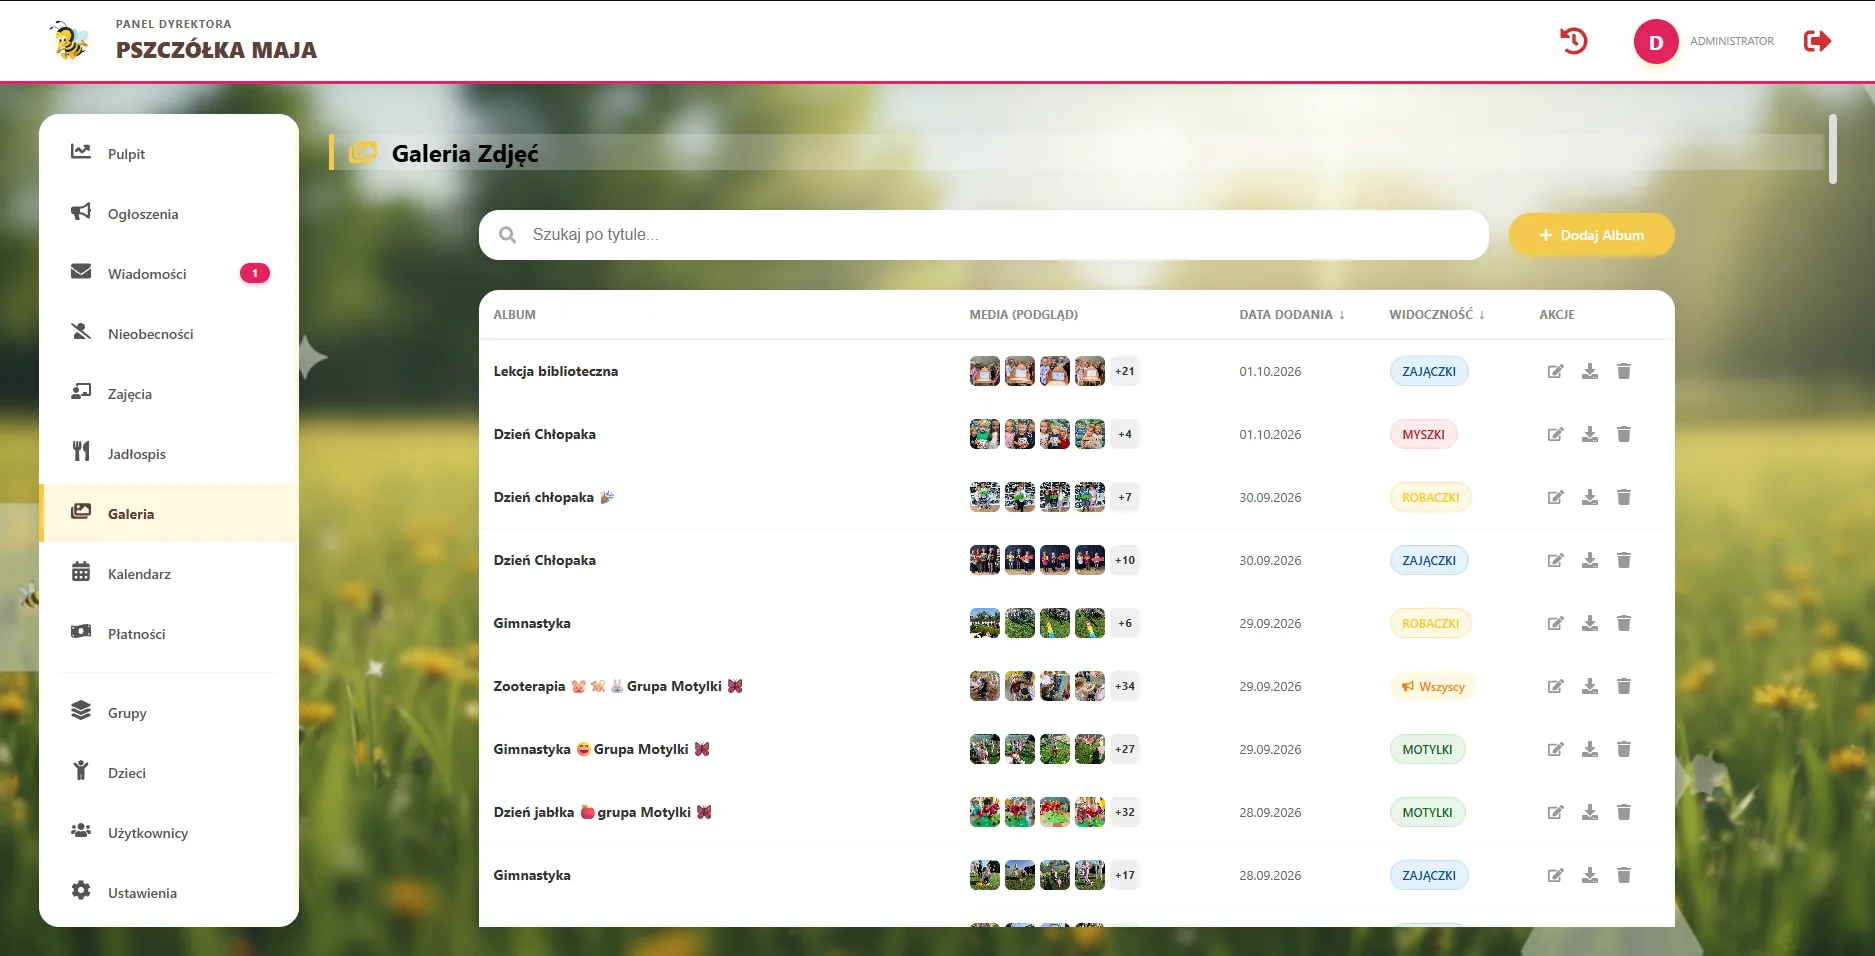Click the bee logo icon
The image size is (1875, 956).
[x=69, y=41]
